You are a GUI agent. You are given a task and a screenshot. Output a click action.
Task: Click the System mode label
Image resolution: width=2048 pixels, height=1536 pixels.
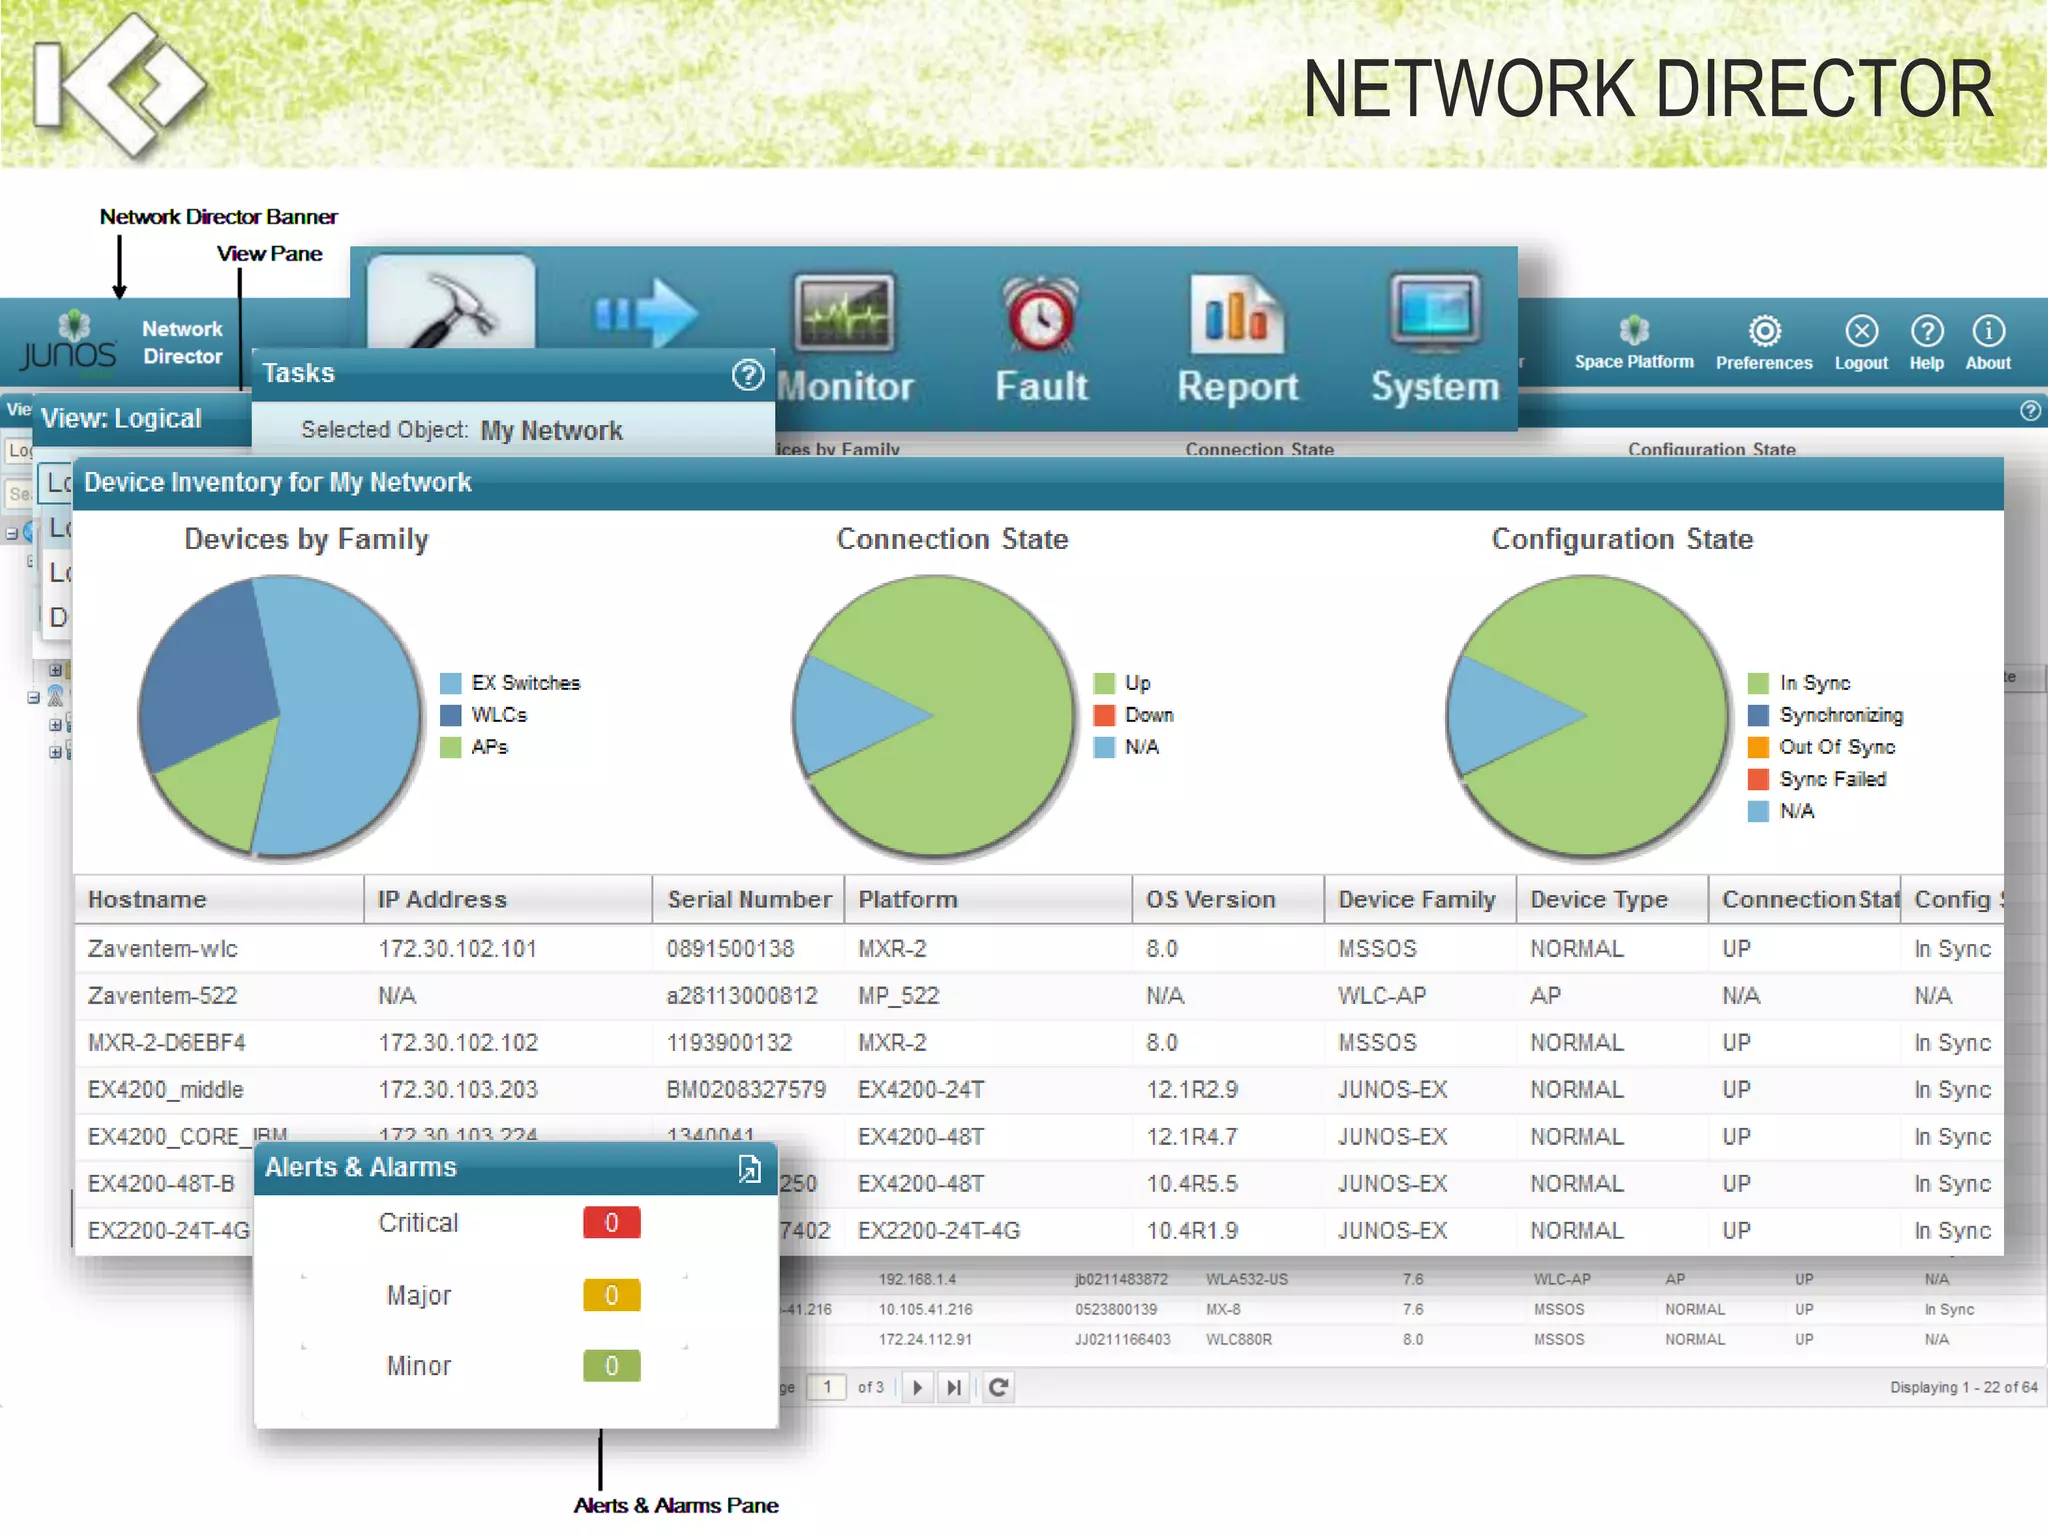tap(1435, 386)
